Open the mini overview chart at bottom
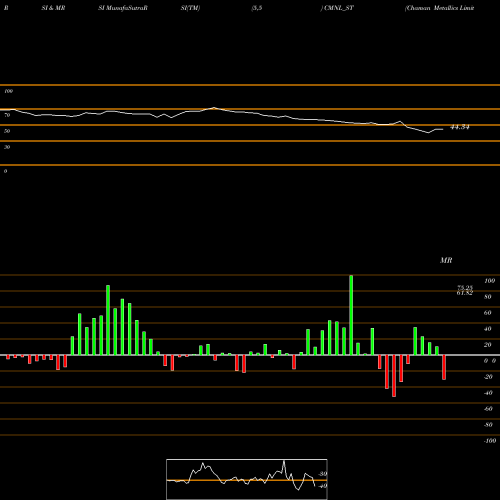 tap(247, 479)
